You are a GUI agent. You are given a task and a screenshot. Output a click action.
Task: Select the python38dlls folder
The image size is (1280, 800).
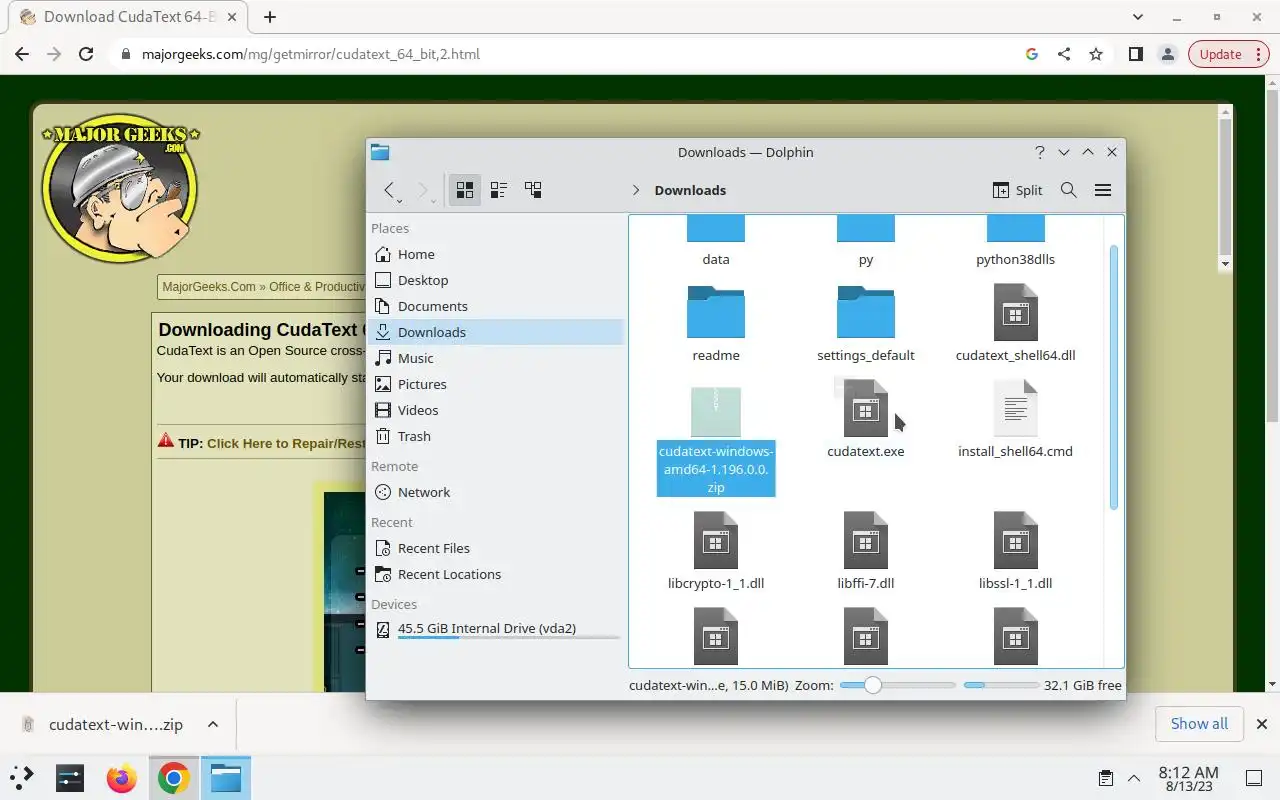point(1016,240)
